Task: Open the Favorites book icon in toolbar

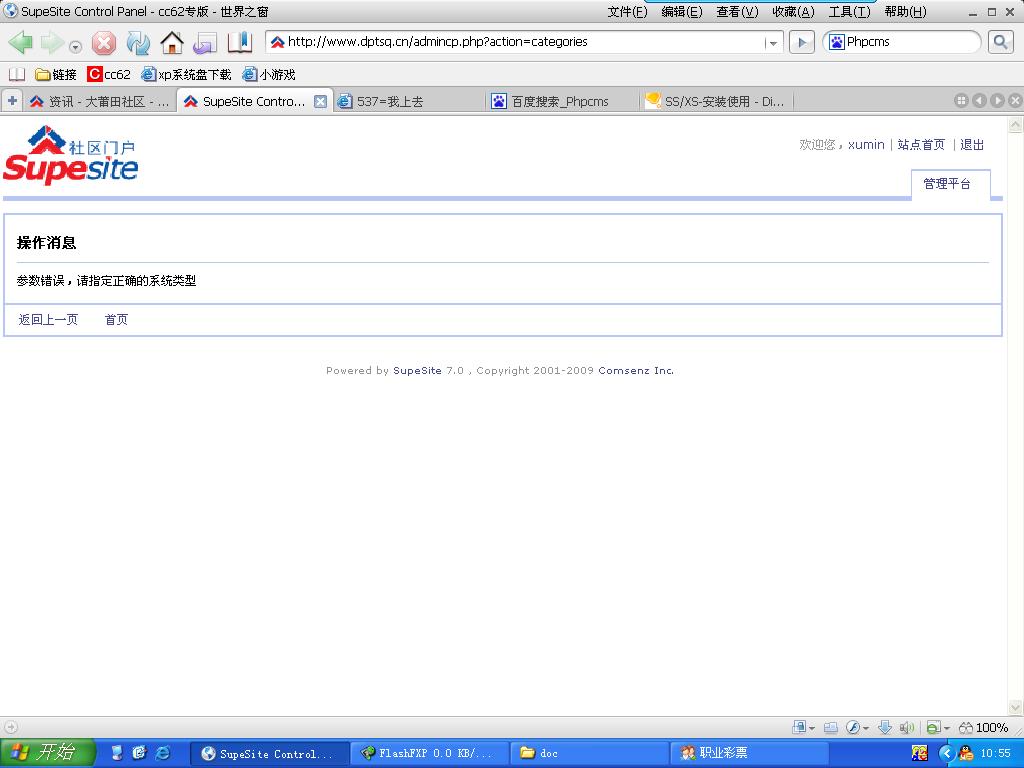Action: pyautogui.click(x=240, y=43)
